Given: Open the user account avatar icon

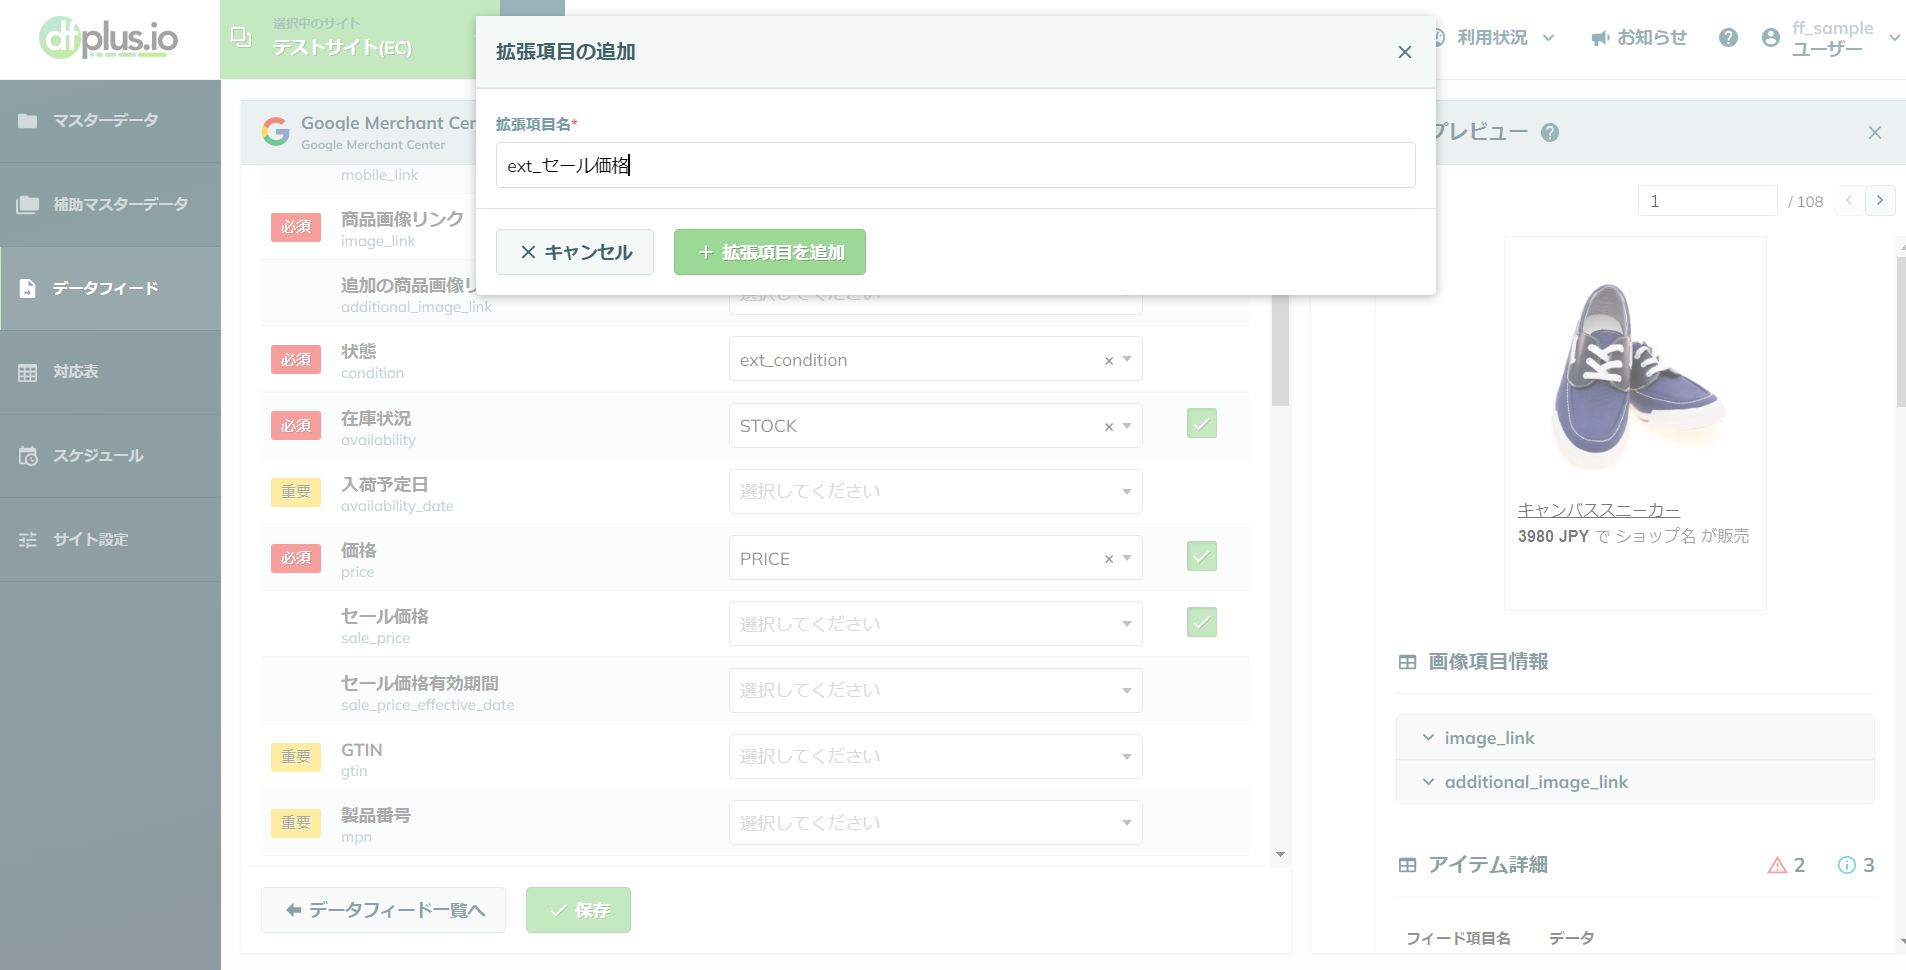Looking at the screenshot, I should pyautogui.click(x=1771, y=38).
